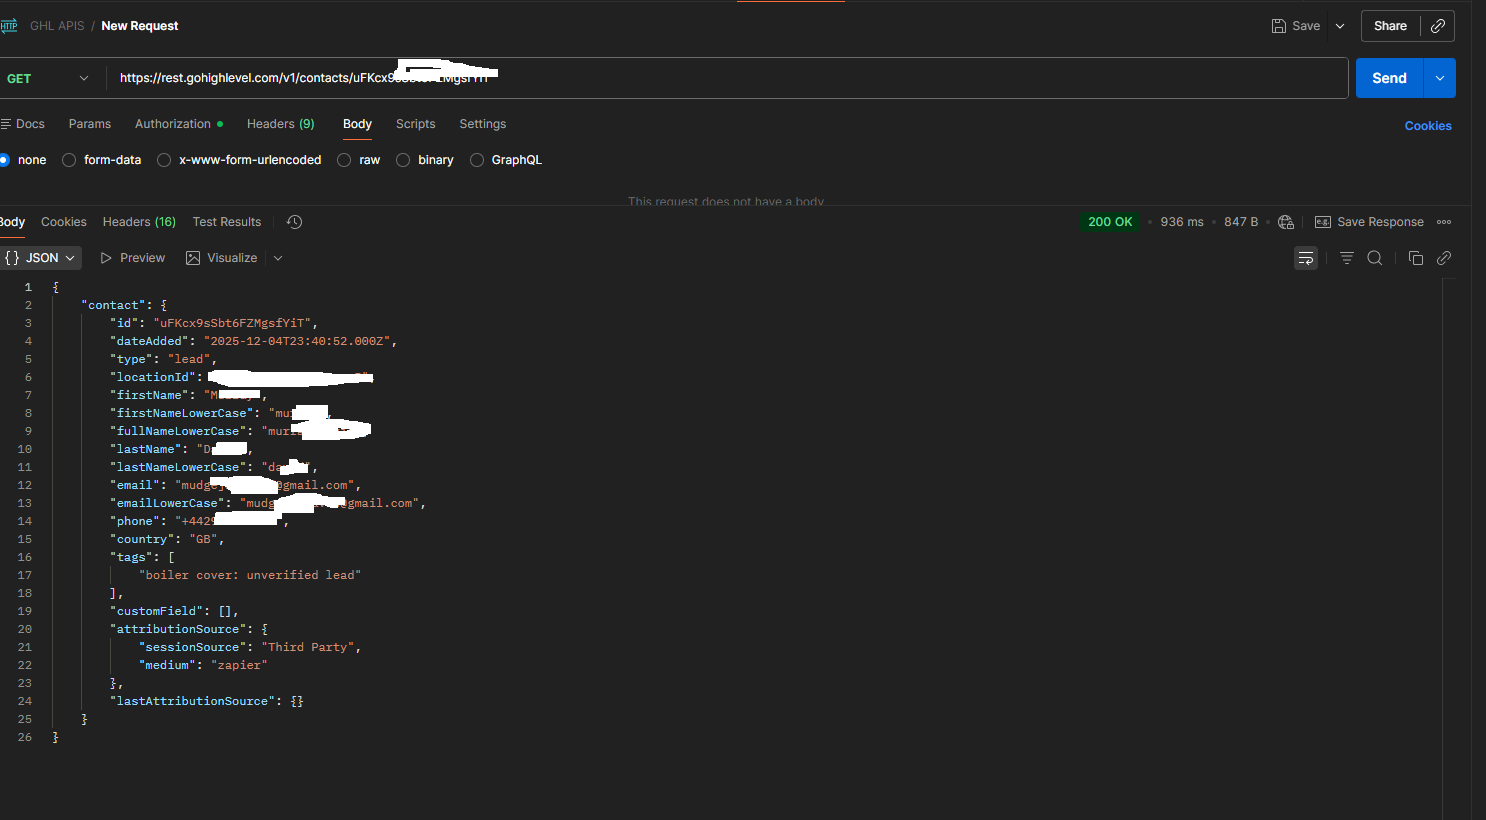Screen dimensions: 1486x820
Task: Select the raw body type
Action: (x=359, y=160)
